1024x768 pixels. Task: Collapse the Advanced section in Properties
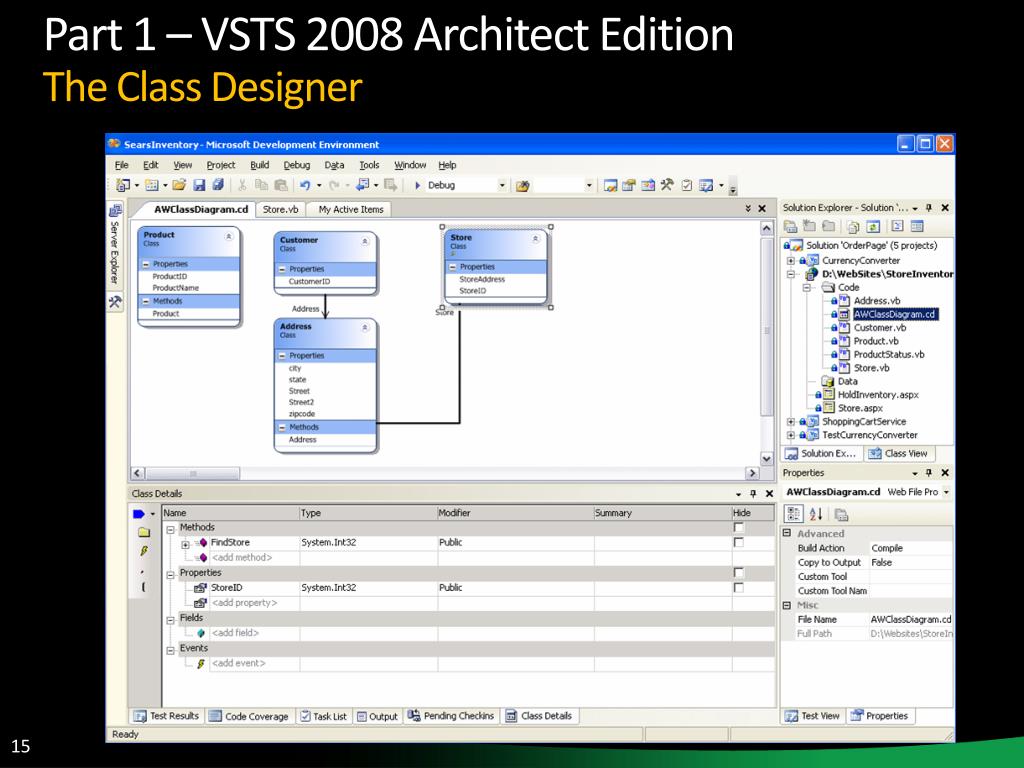click(787, 533)
